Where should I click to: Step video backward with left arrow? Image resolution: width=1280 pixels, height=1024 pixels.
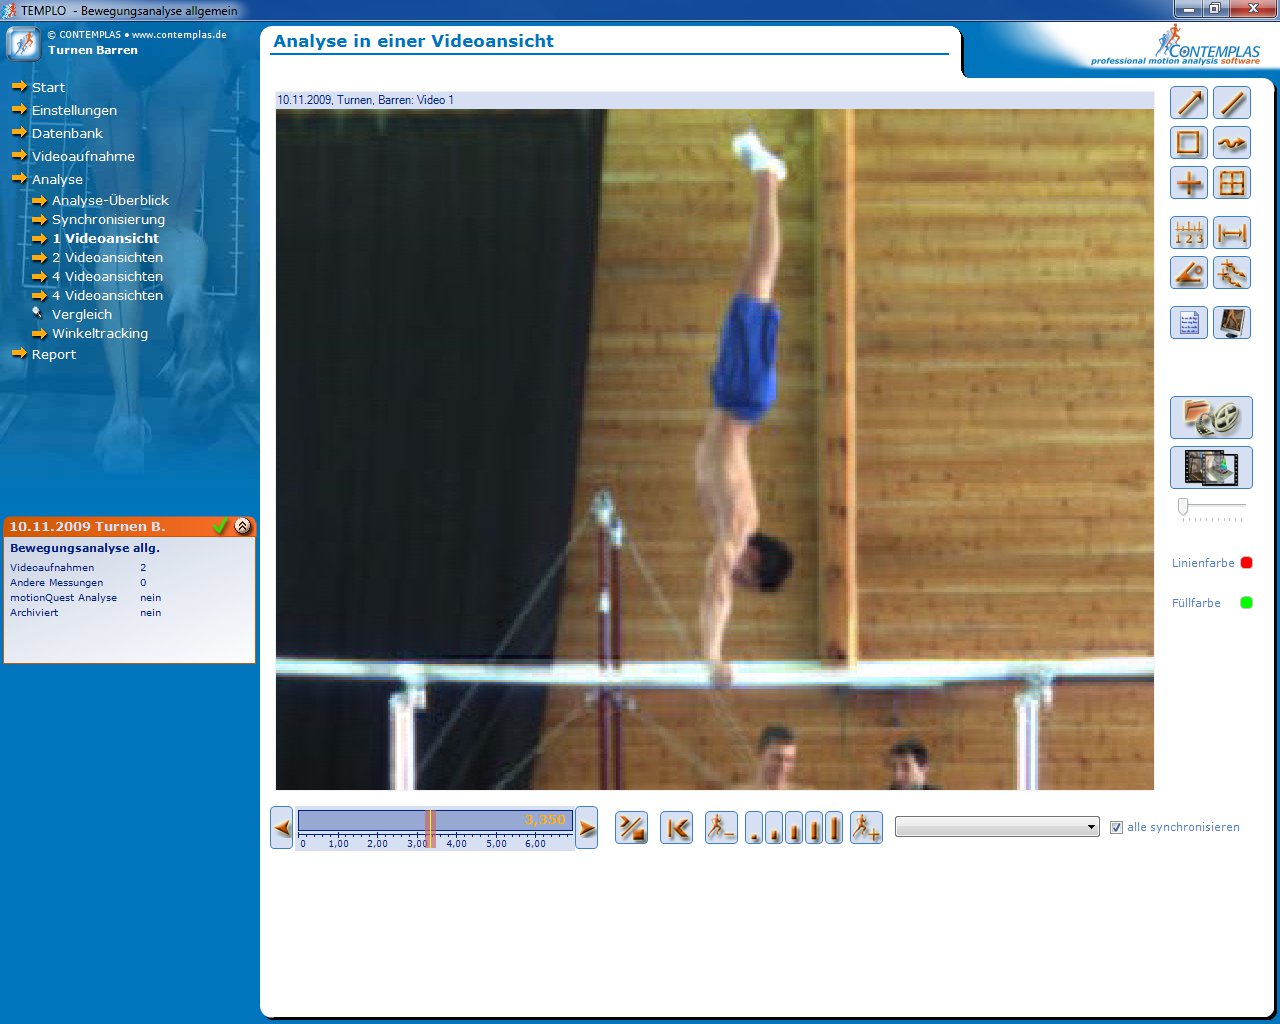(x=282, y=828)
